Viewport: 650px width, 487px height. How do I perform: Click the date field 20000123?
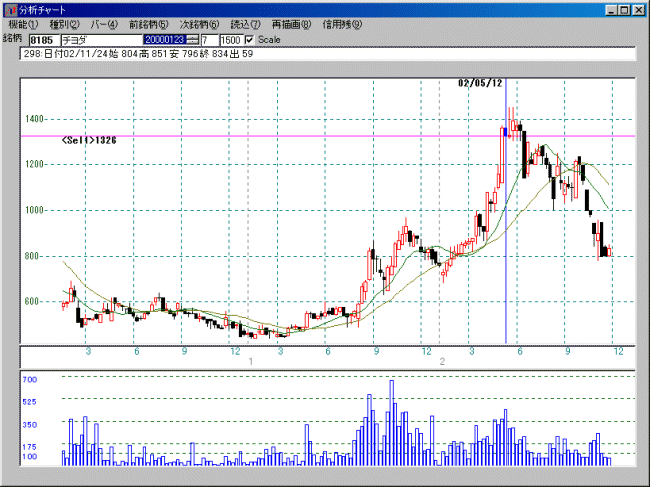[165, 40]
